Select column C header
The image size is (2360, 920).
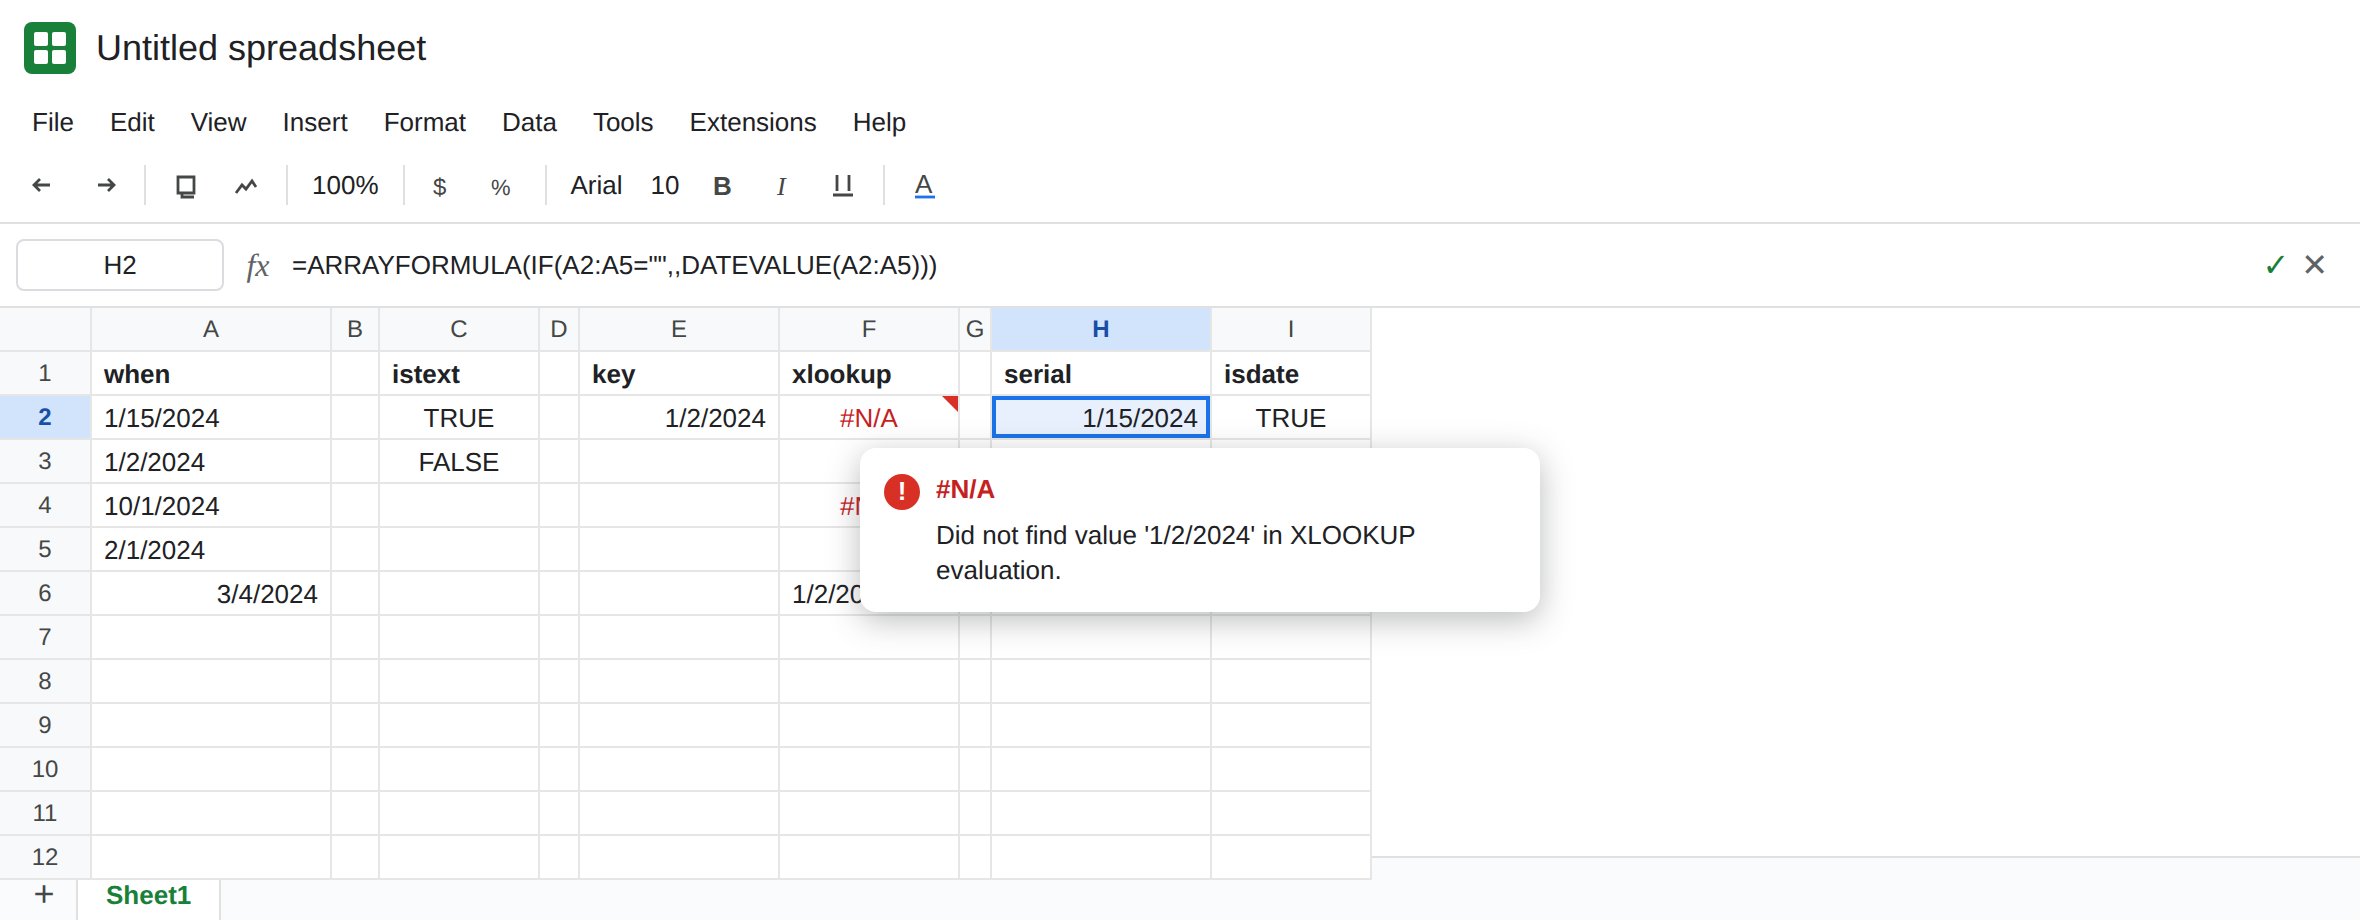459,329
